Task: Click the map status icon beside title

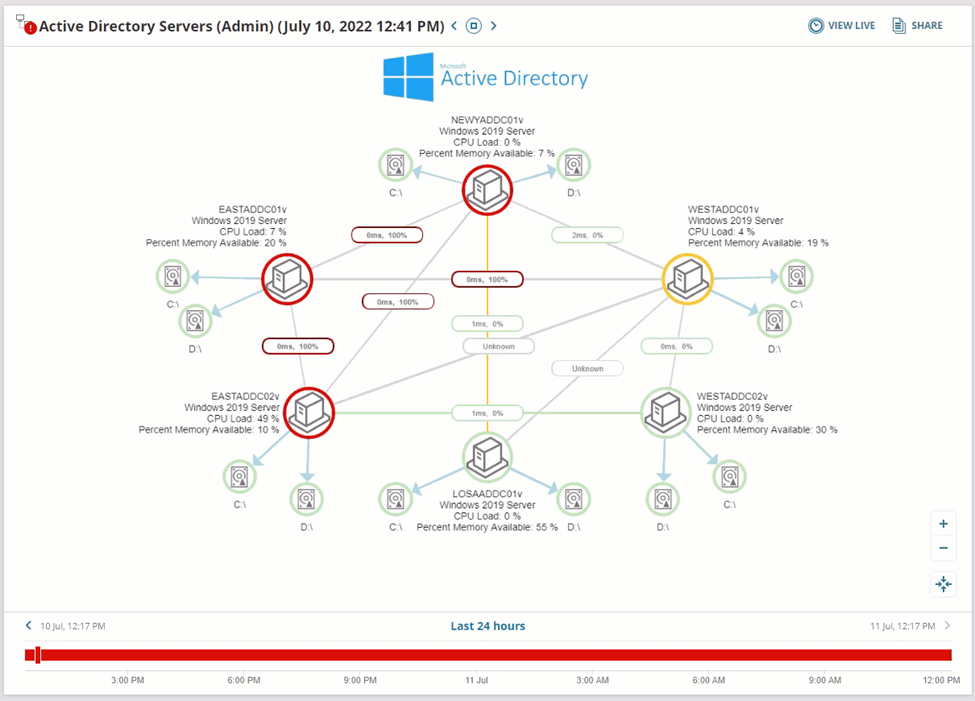Action: click(x=26, y=25)
